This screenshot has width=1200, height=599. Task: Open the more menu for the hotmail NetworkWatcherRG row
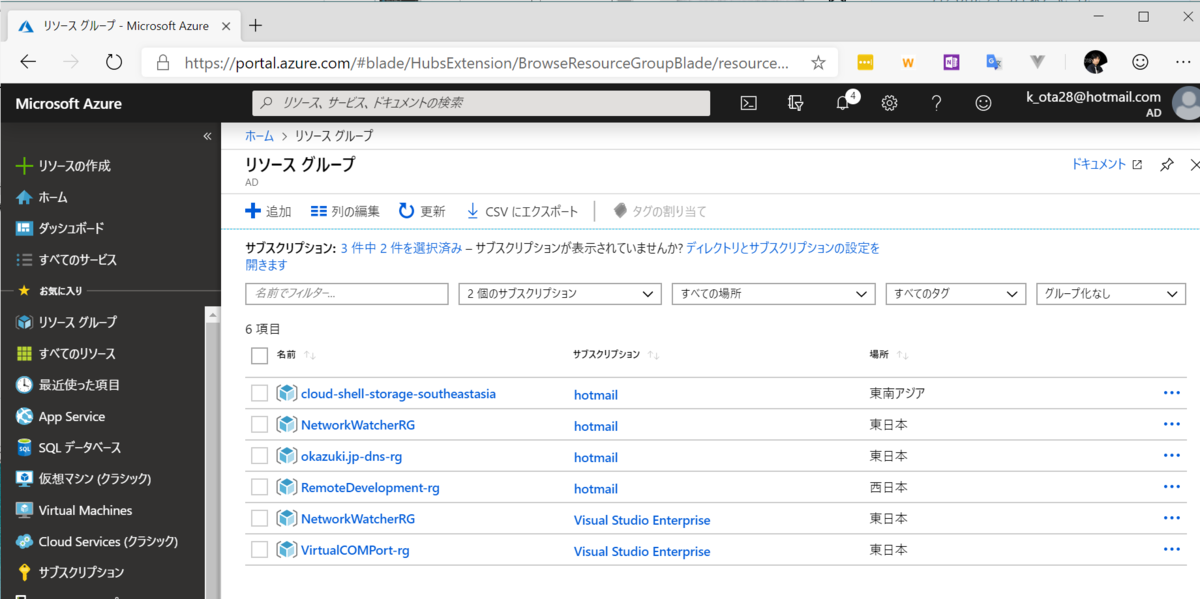[x=1172, y=424]
